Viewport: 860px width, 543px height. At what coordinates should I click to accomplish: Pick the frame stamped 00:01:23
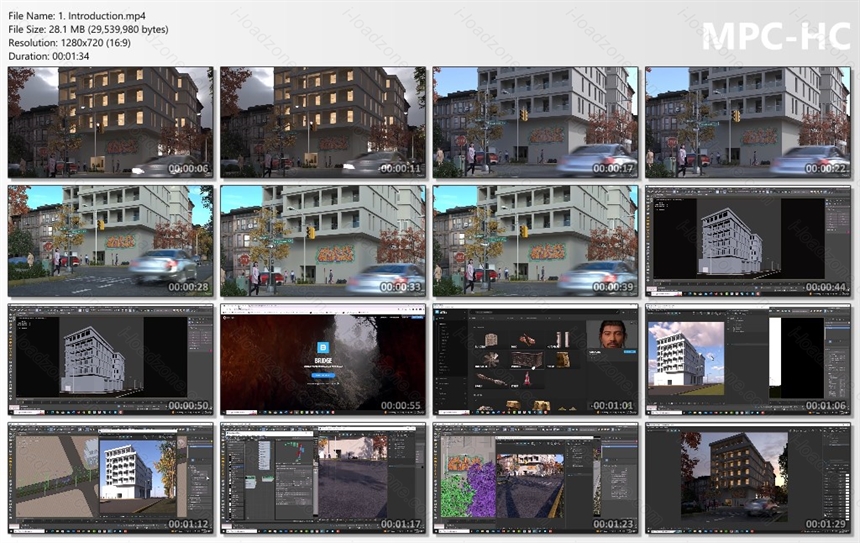click(x=535, y=478)
